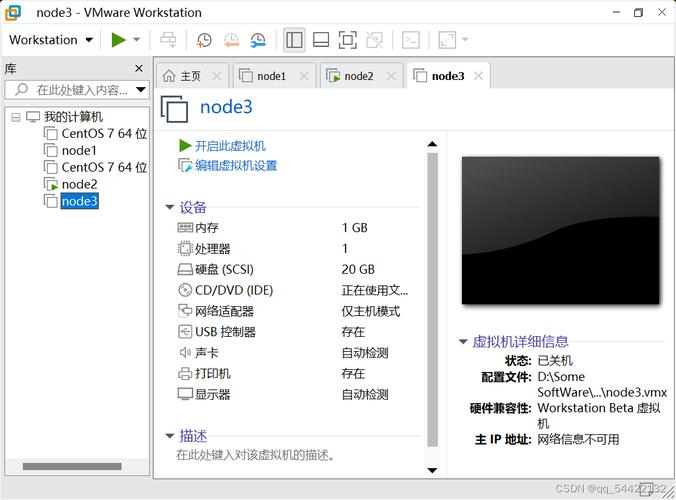The height and width of the screenshot is (500, 676).
Task: Collapse the 描述 section
Action: click(169, 436)
